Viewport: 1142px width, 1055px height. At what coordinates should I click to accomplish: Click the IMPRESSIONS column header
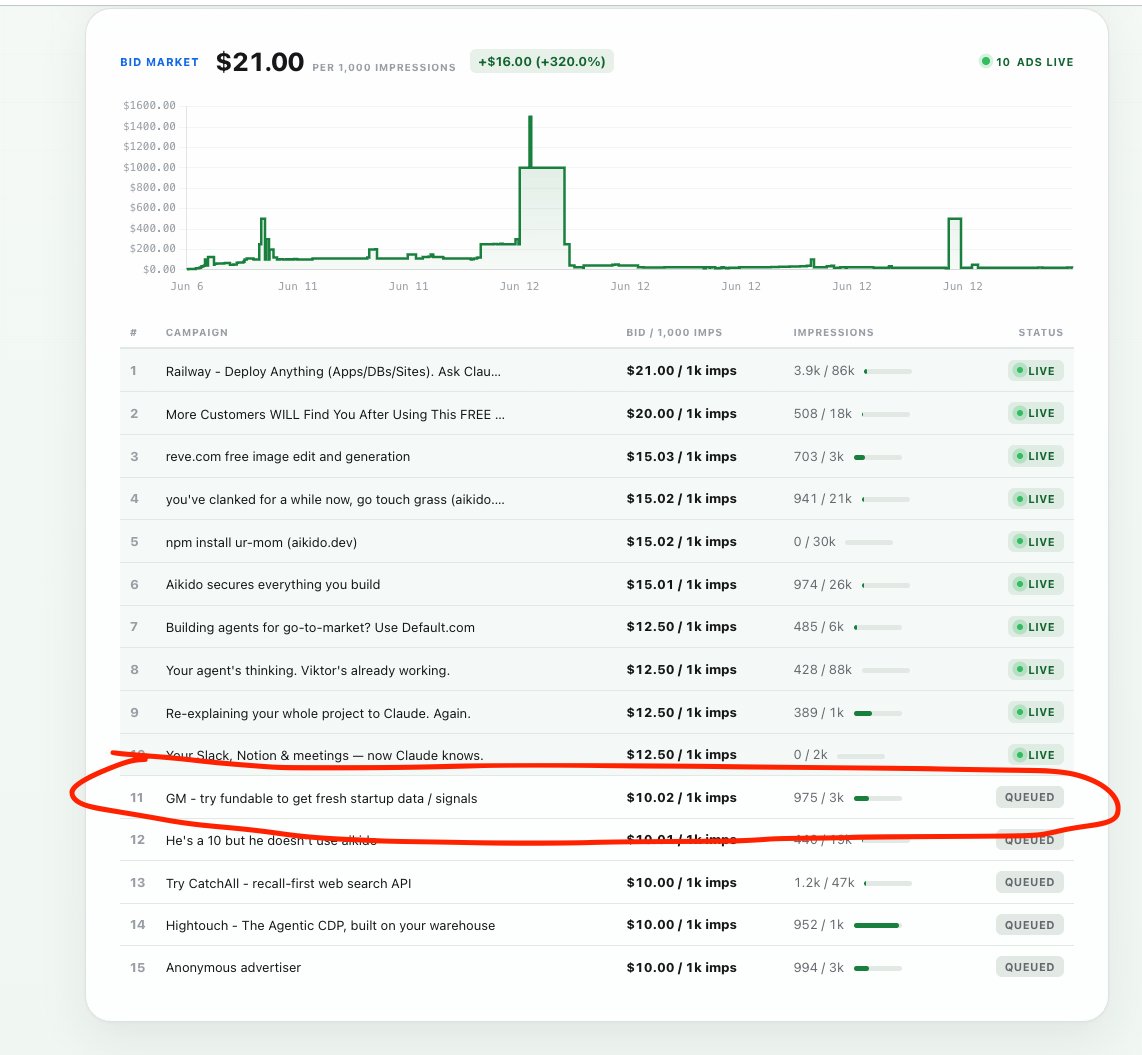coord(833,332)
